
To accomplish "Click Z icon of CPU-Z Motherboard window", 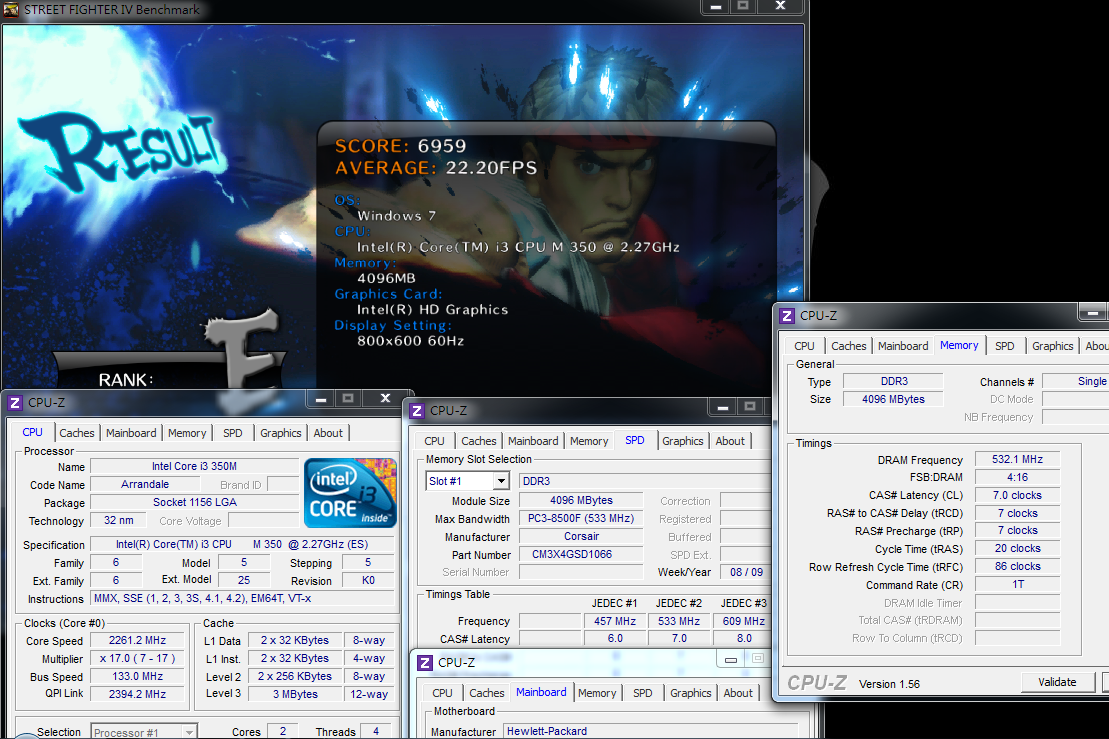I will point(424,663).
